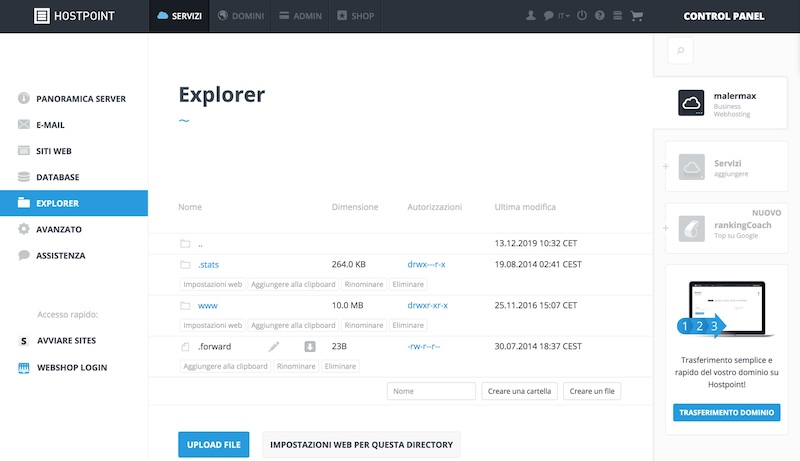
Task: Open the IT language dropdown
Action: [x=563, y=16]
